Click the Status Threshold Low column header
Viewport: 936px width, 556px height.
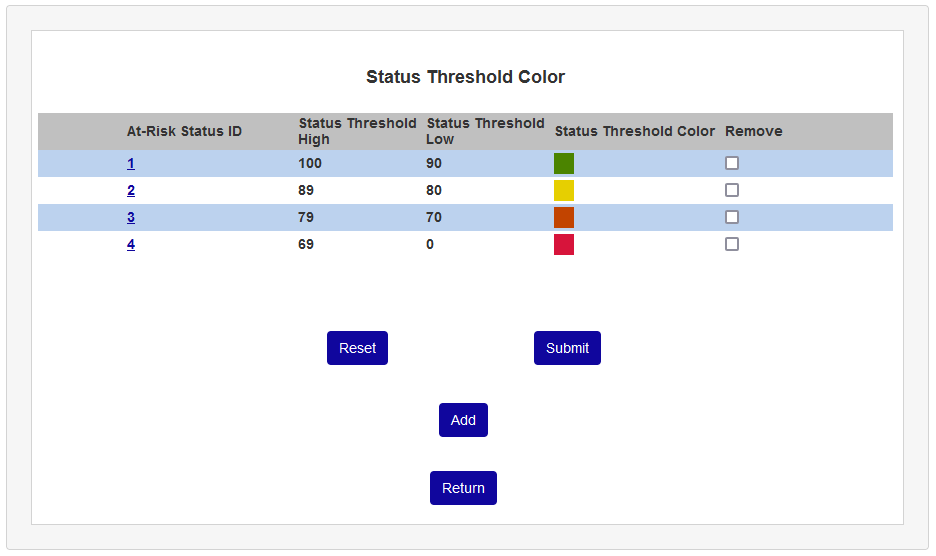click(x=485, y=131)
